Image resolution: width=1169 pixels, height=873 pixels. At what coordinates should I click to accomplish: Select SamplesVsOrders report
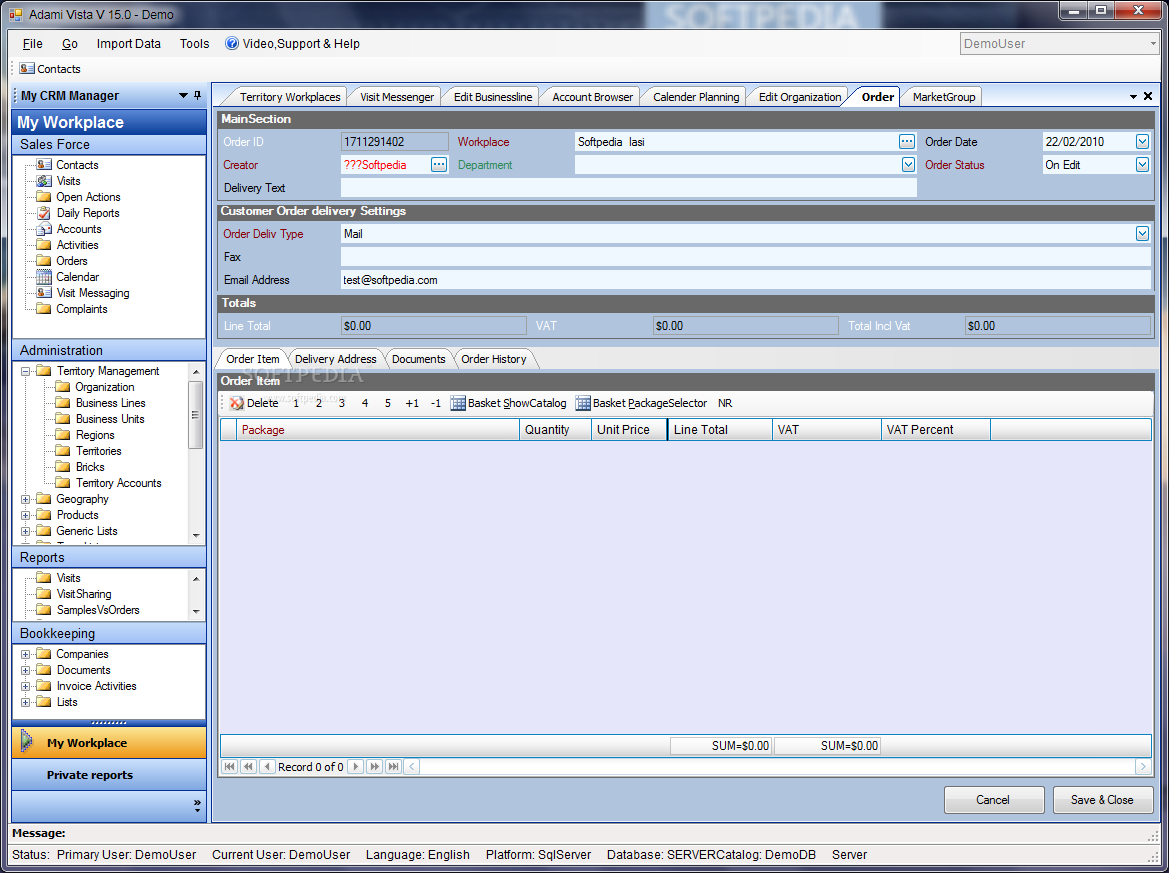(98, 610)
